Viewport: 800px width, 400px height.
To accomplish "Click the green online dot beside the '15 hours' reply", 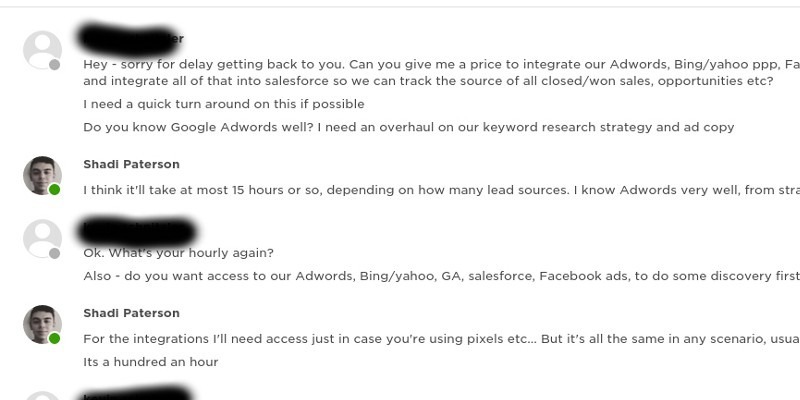I will click(55, 189).
